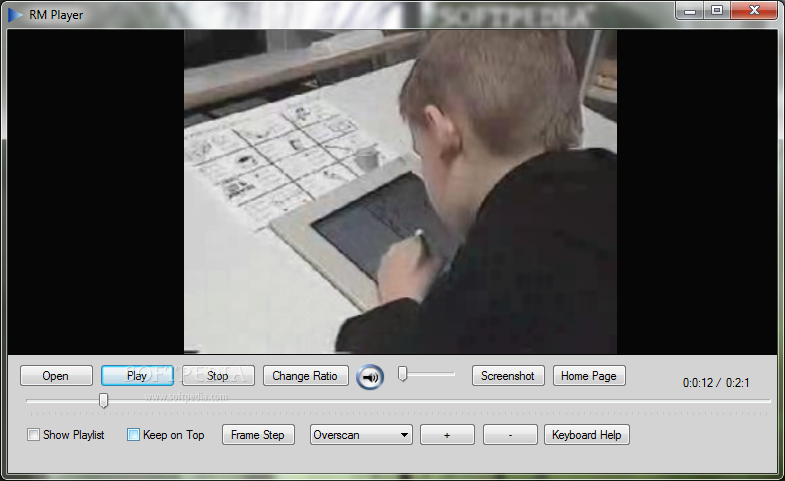Mute audio with the speaker icon

pyautogui.click(x=370, y=377)
